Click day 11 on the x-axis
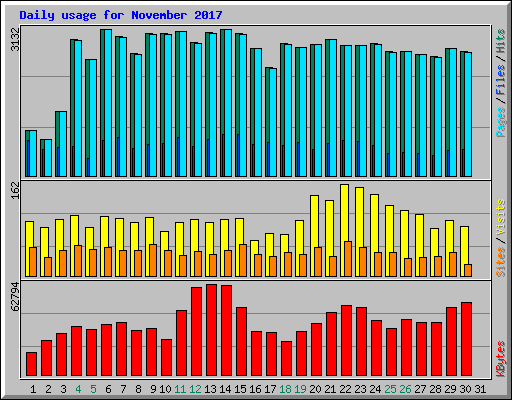Viewport: 512px width, 400px height. click(x=180, y=389)
